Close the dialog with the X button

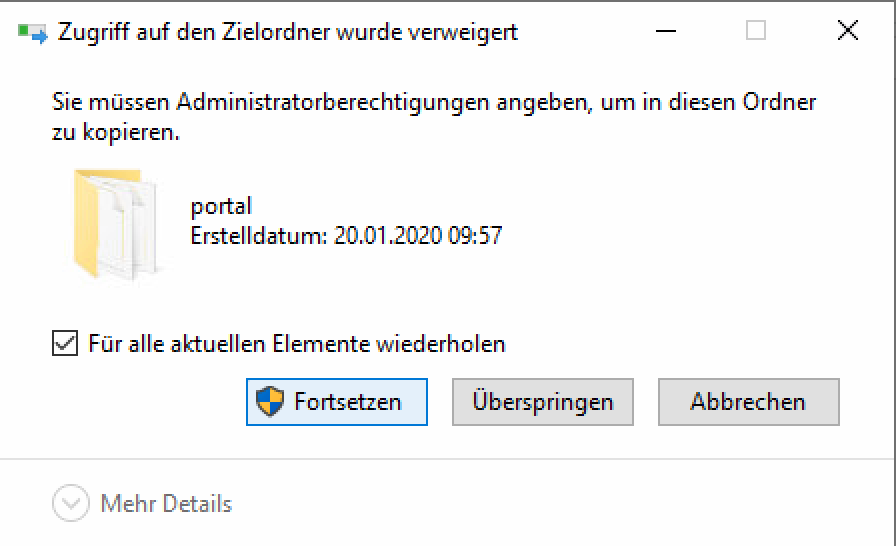(x=847, y=32)
